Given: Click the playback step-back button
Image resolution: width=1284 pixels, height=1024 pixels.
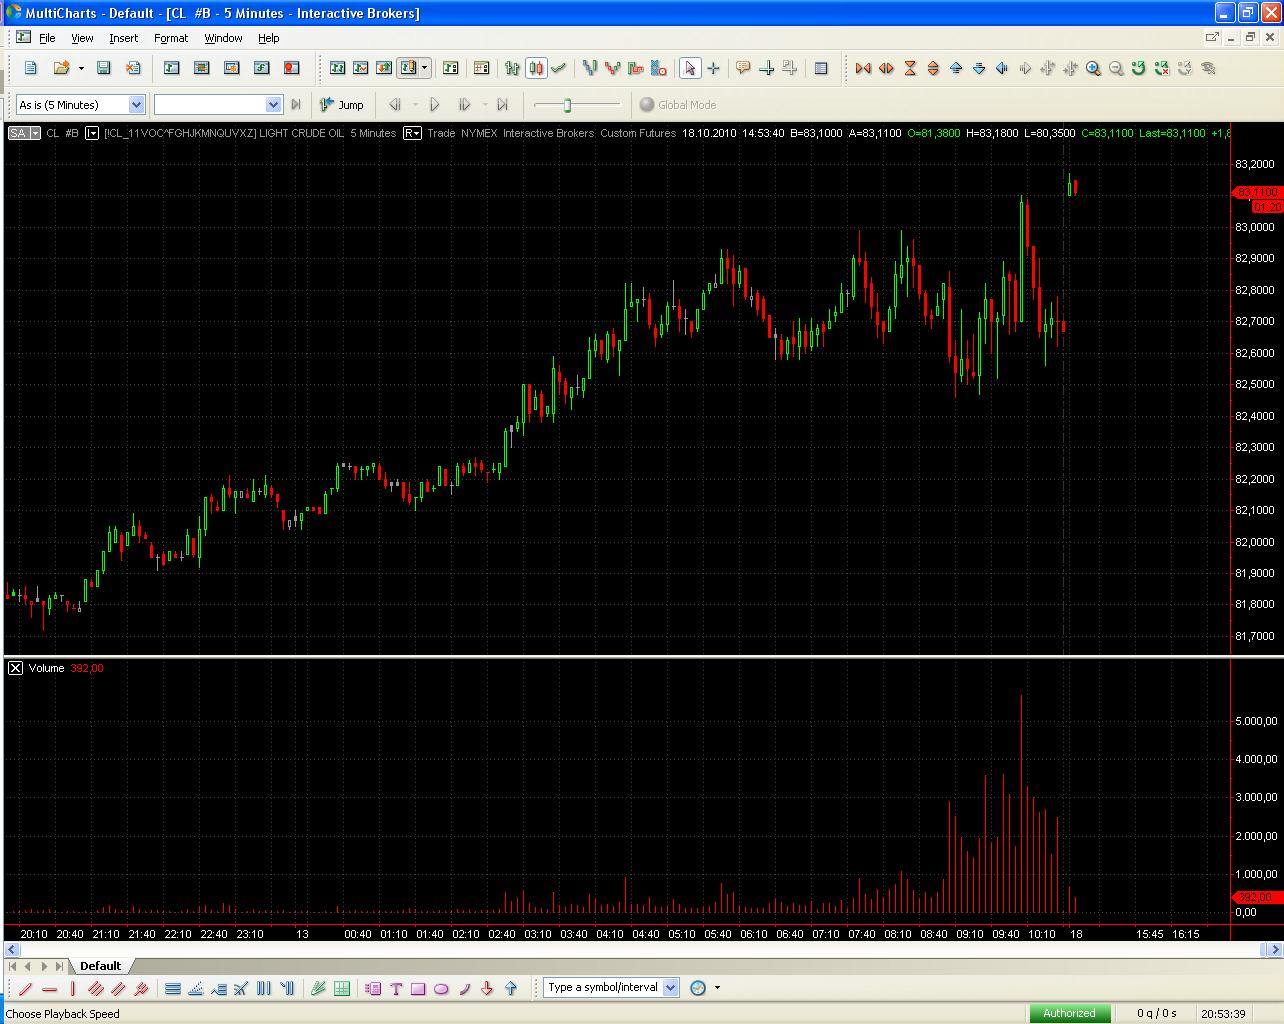Looking at the screenshot, I should click(395, 104).
